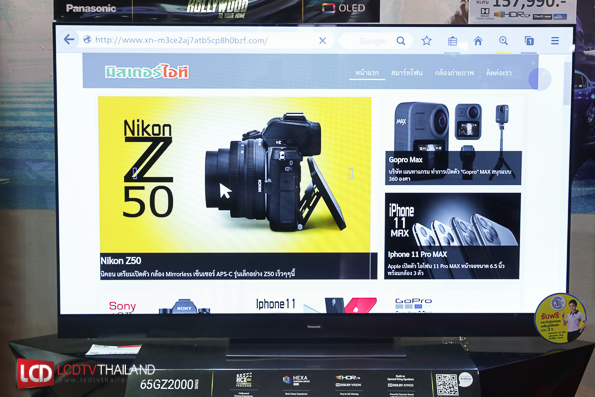Select the first navigation tab หน้าแรก
This screenshot has width=595, height=397.
click(x=367, y=72)
